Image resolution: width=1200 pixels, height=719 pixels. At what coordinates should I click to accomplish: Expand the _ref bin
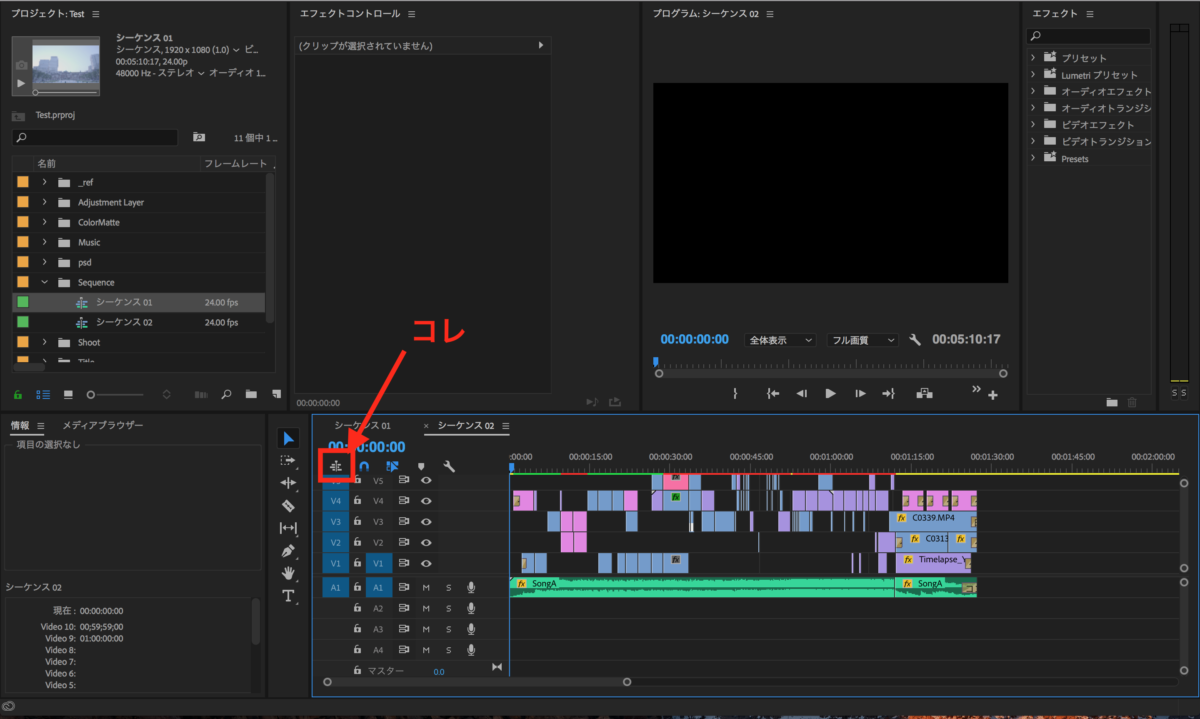[45, 182]
